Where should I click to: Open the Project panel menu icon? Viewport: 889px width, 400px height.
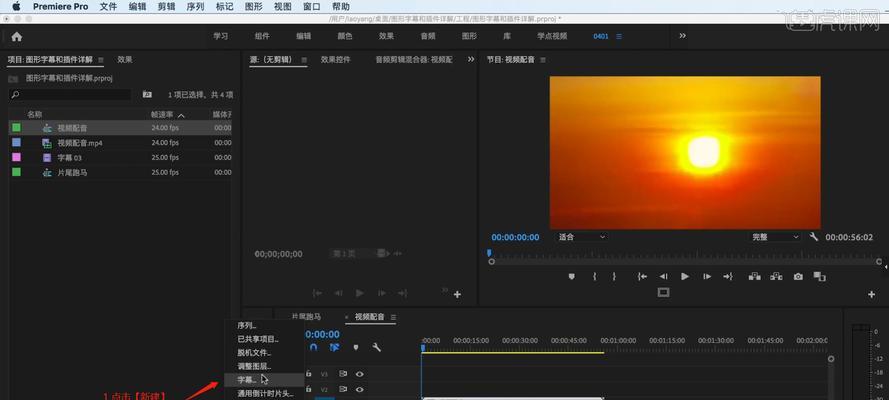(101, 59)
